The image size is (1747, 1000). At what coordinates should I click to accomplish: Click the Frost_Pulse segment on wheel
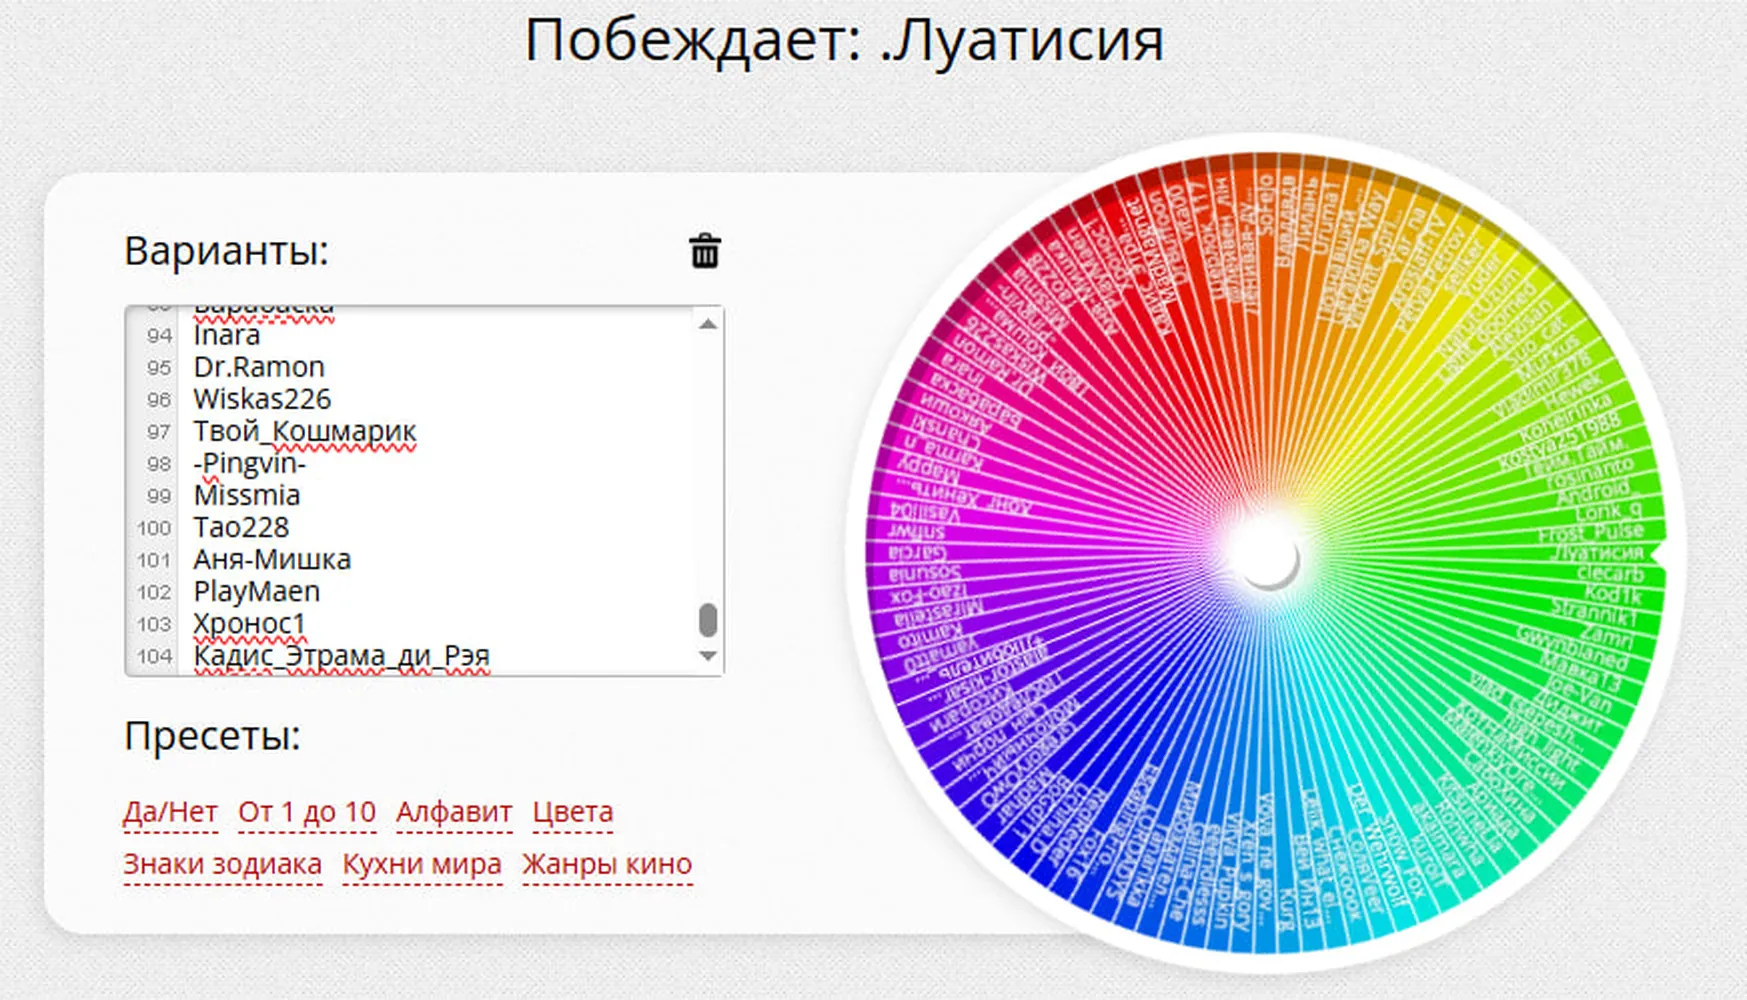tap(1590, 532)
